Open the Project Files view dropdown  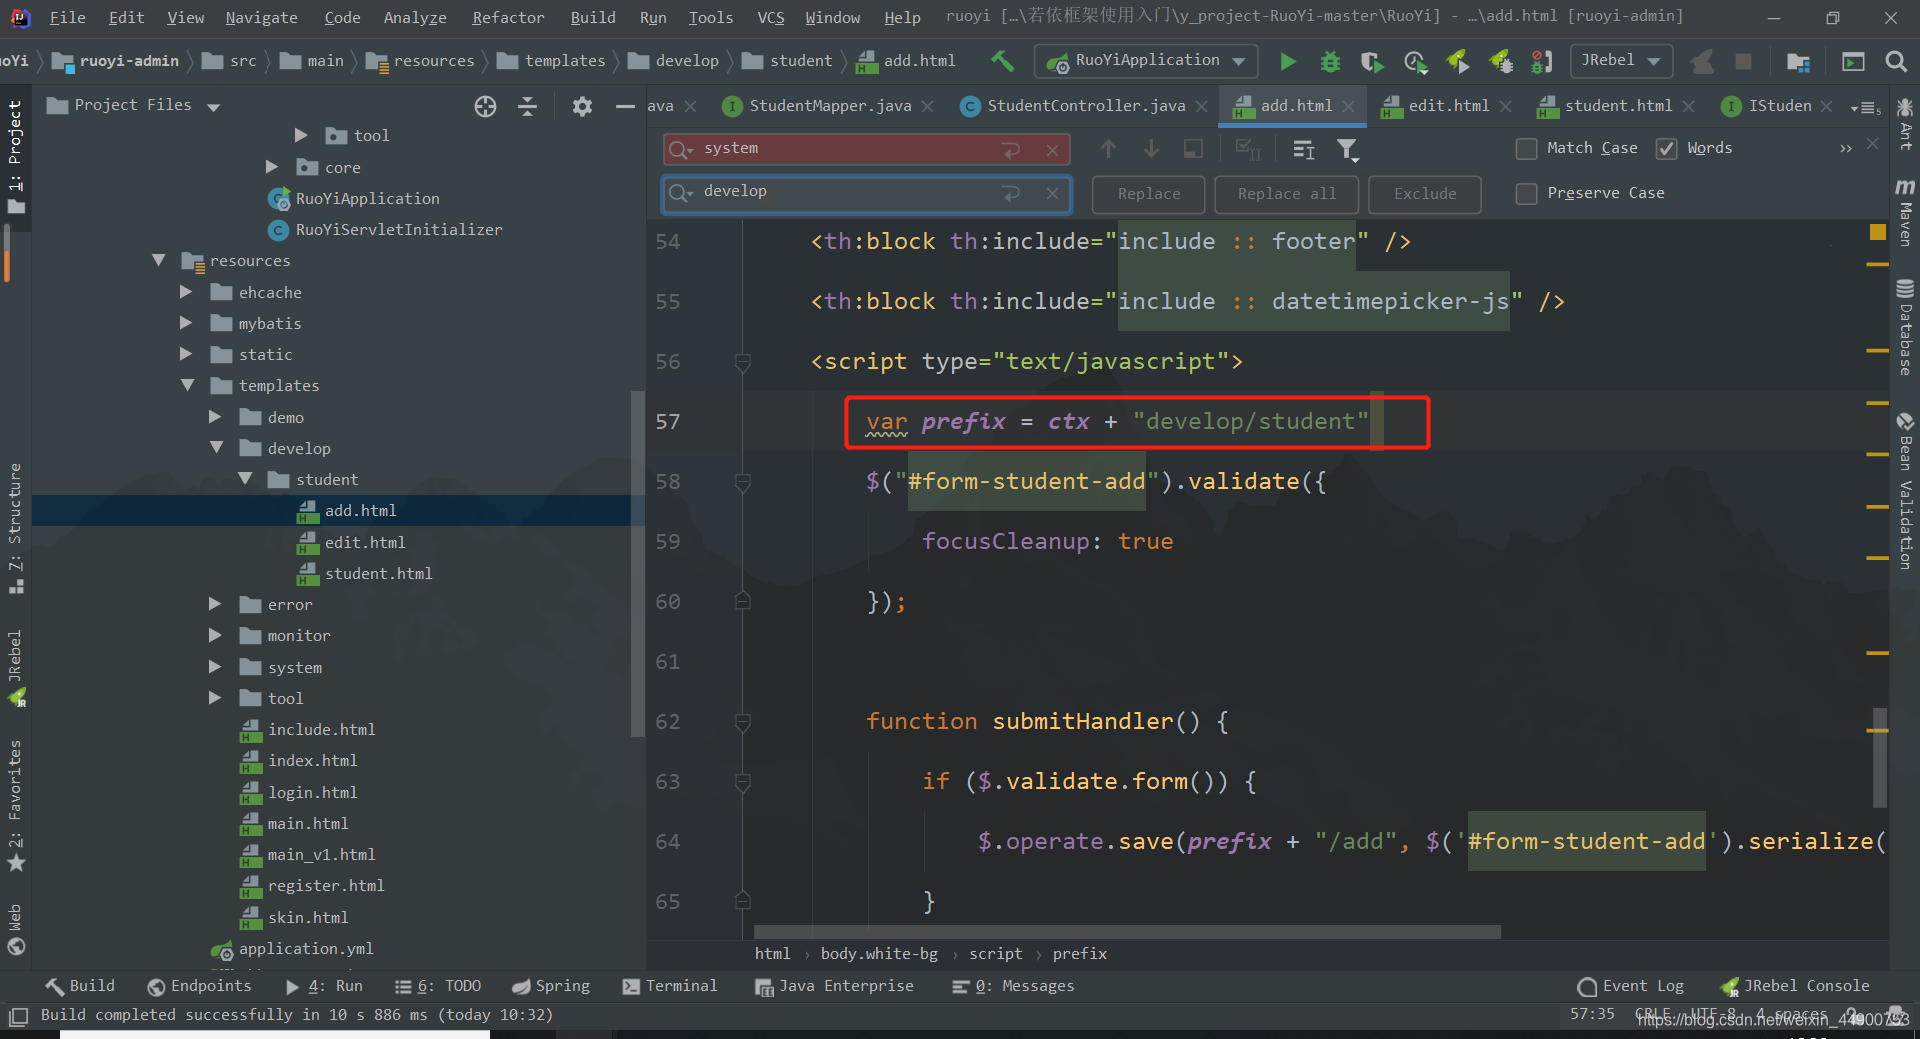pyautogui.click(x=213, y=106)
